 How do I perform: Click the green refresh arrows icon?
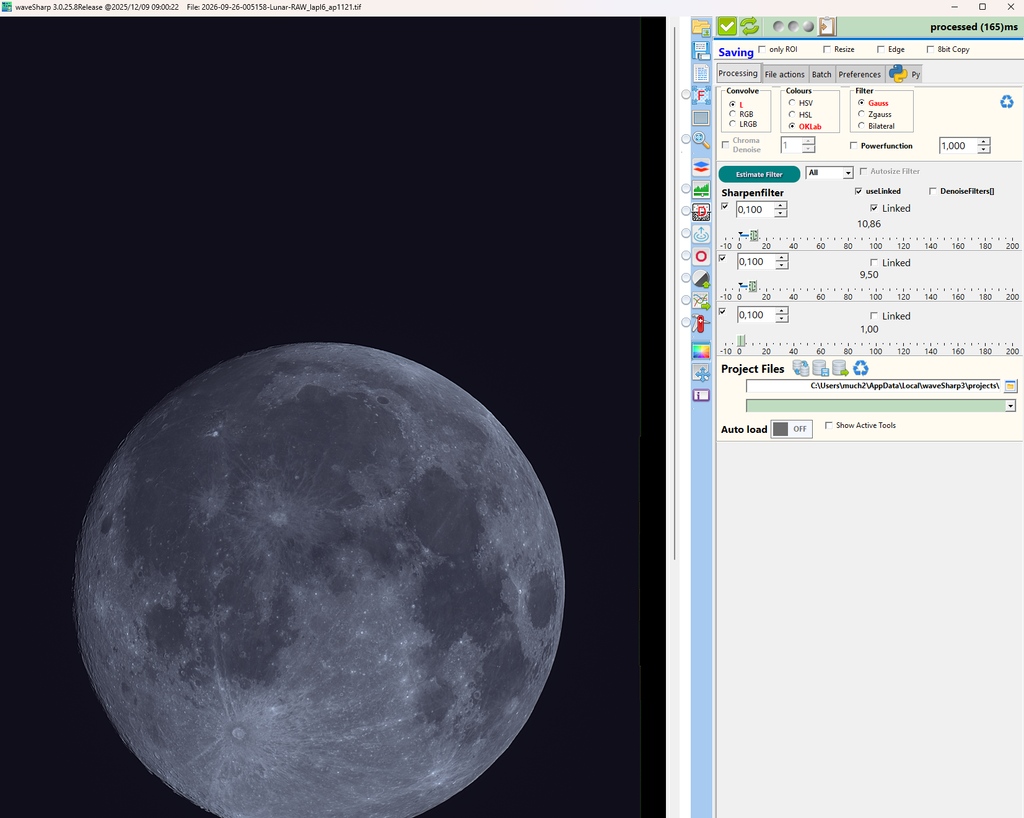[x=749, y=26]
